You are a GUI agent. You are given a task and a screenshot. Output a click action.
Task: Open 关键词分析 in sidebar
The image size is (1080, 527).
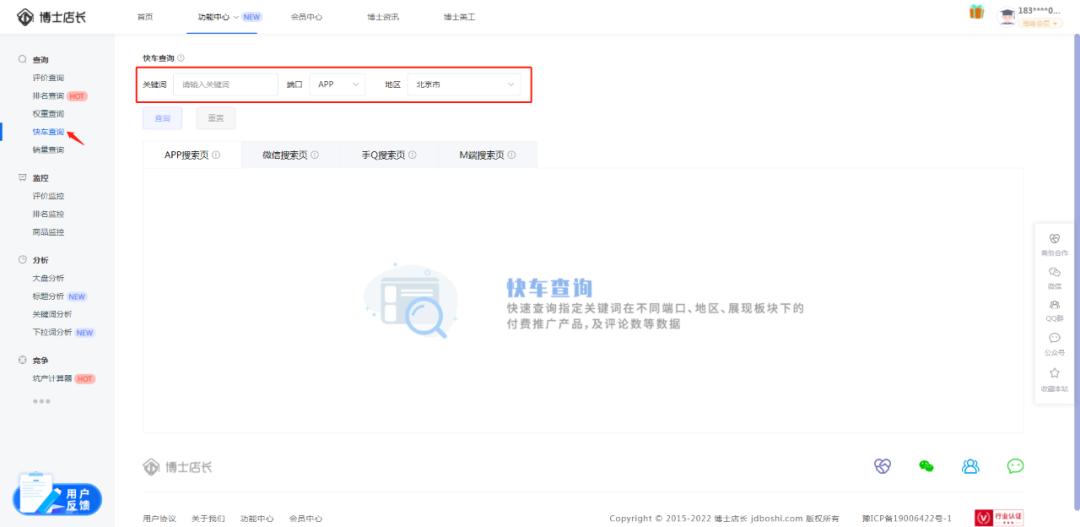click(52, 314)
